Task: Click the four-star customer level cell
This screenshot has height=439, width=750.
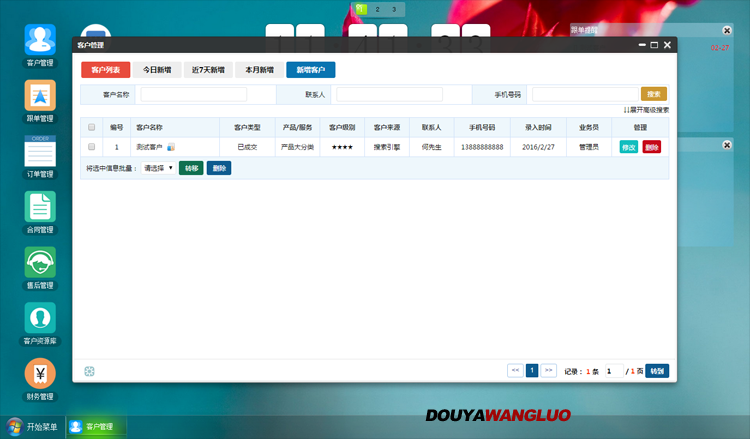Action: tap(342, 147)
